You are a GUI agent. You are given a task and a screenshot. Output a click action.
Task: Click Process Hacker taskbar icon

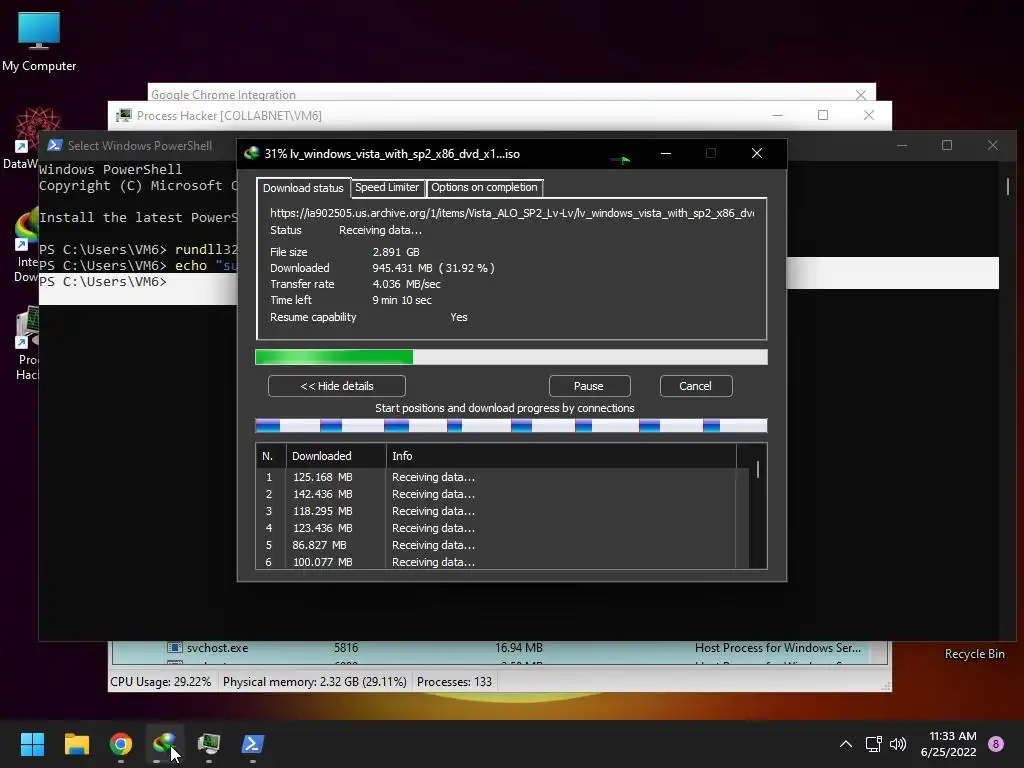tap(209, 744)
